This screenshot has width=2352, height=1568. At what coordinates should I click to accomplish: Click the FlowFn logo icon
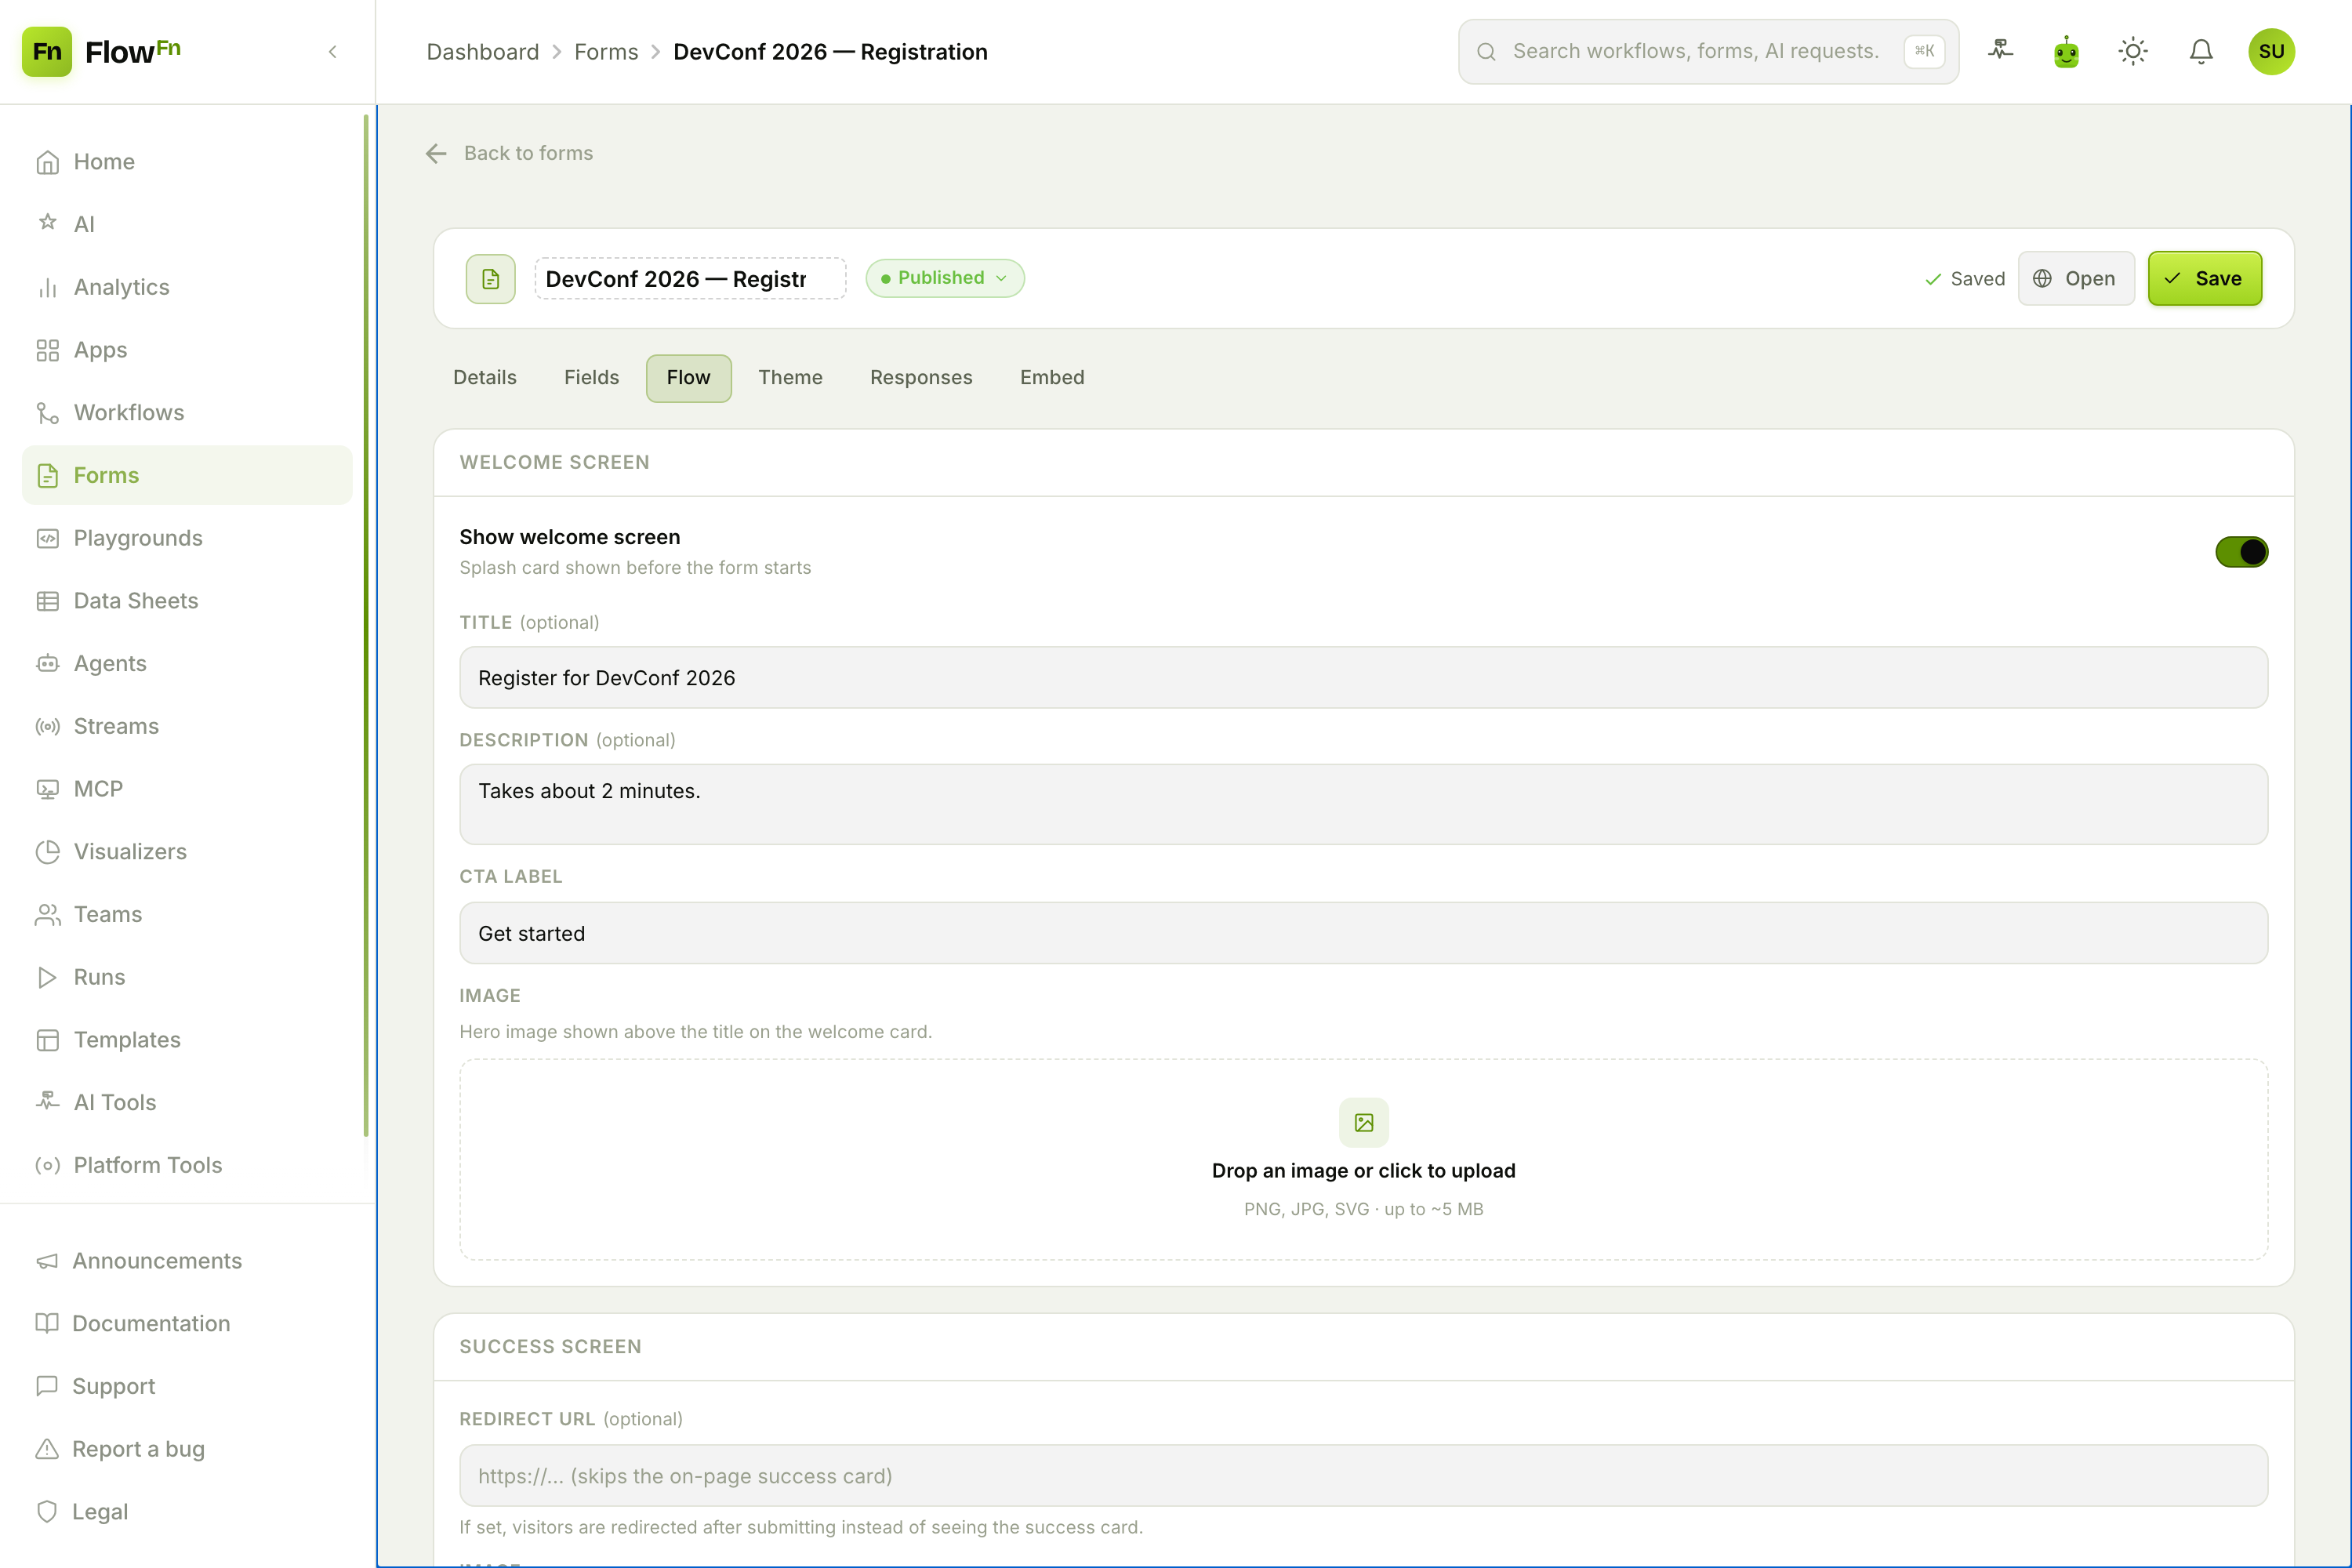pyautogui.click(x=47, y=51)
